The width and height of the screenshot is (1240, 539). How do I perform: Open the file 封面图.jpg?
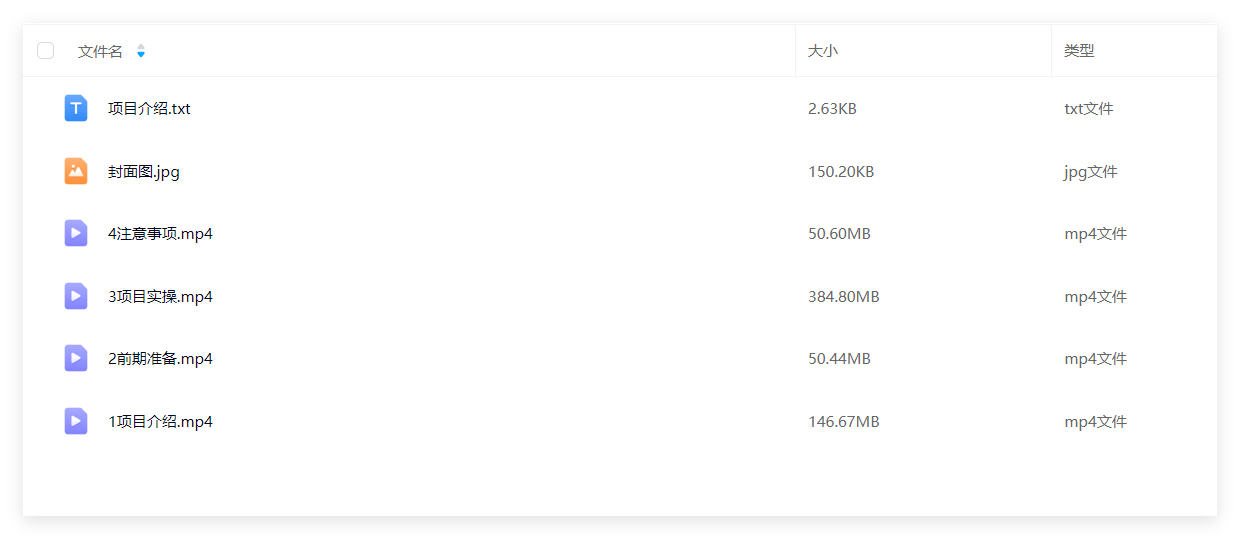click(144, 172)
